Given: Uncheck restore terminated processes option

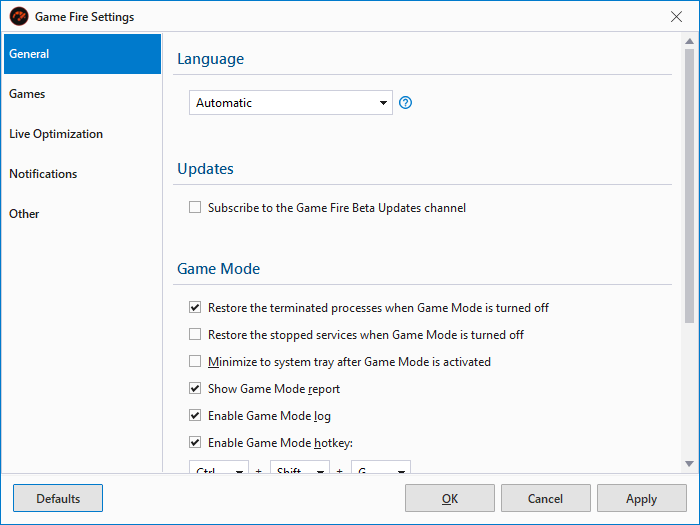Looking at the screenshot, I should point(195,307).
